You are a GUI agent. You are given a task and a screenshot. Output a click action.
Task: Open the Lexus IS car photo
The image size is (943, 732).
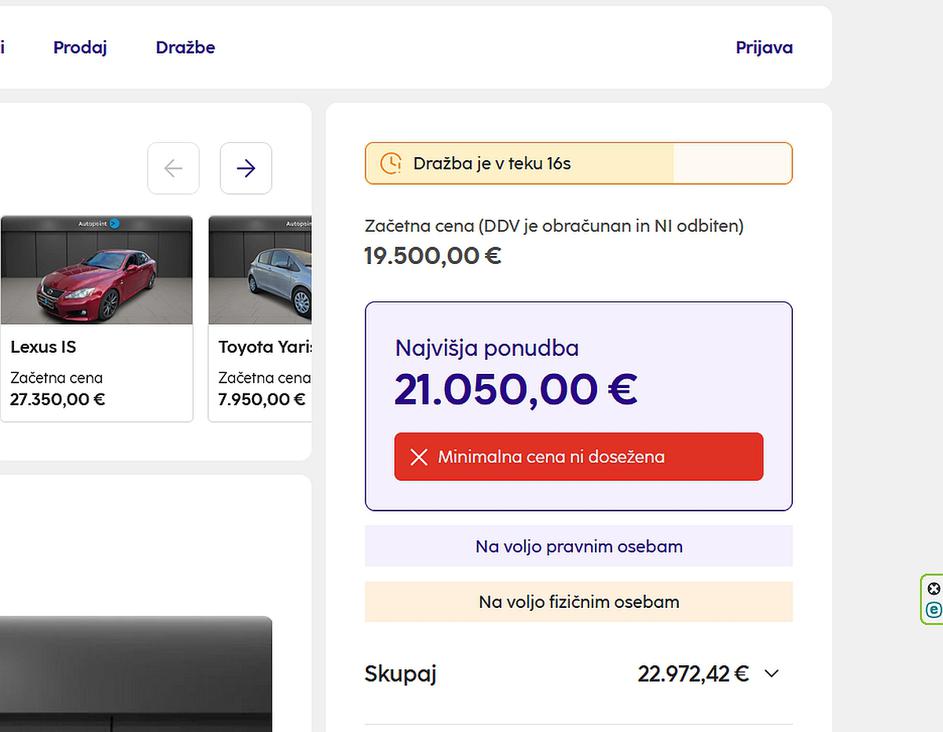tap(96, 275)
